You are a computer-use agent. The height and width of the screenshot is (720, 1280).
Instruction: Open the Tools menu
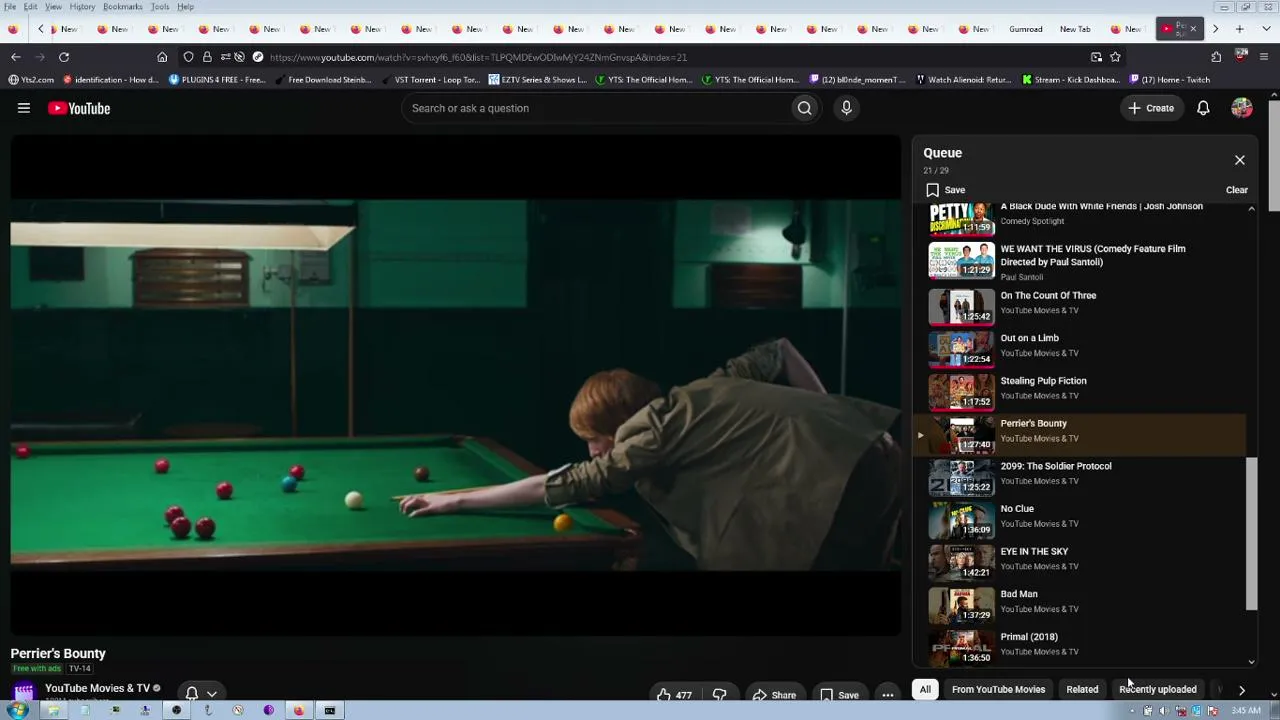[x=160, y=7]
